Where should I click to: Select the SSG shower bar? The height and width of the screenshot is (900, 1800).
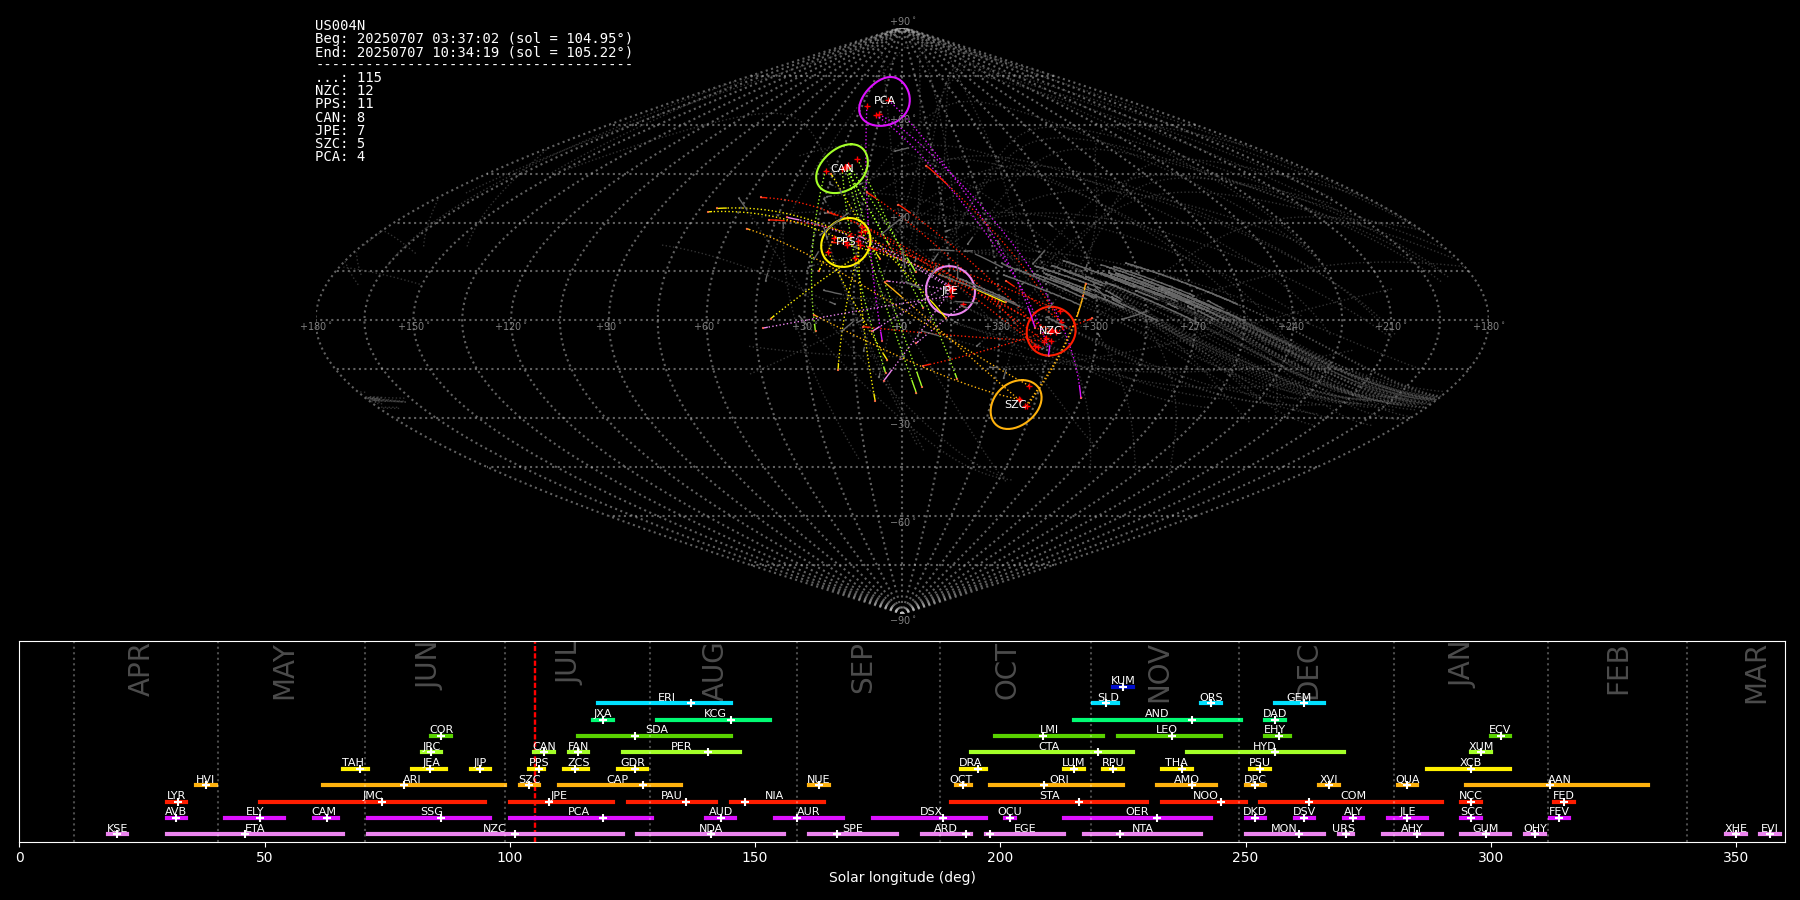pyautogui.click(x=428, y=817)
